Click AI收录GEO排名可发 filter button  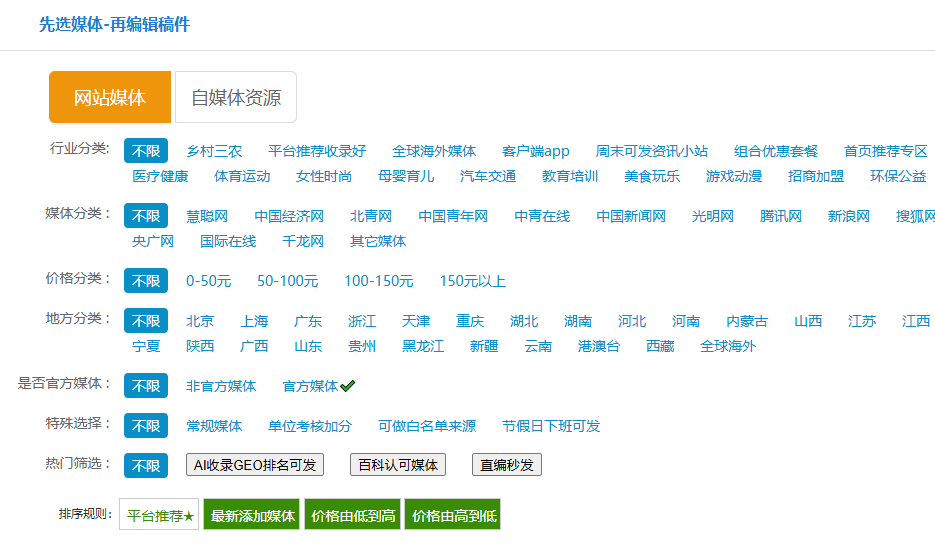pyautogui.click(x=255, y=465)
